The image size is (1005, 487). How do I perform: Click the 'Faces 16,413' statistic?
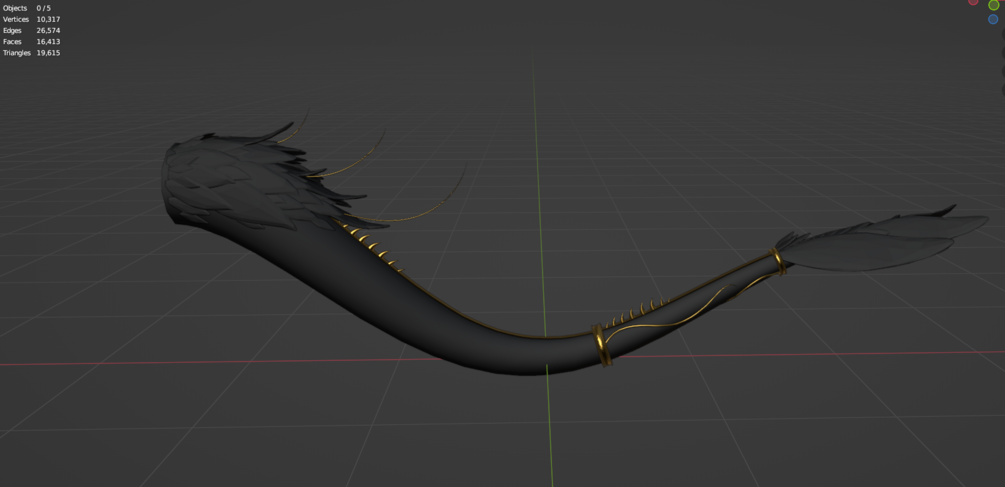(x=32, y=42)
